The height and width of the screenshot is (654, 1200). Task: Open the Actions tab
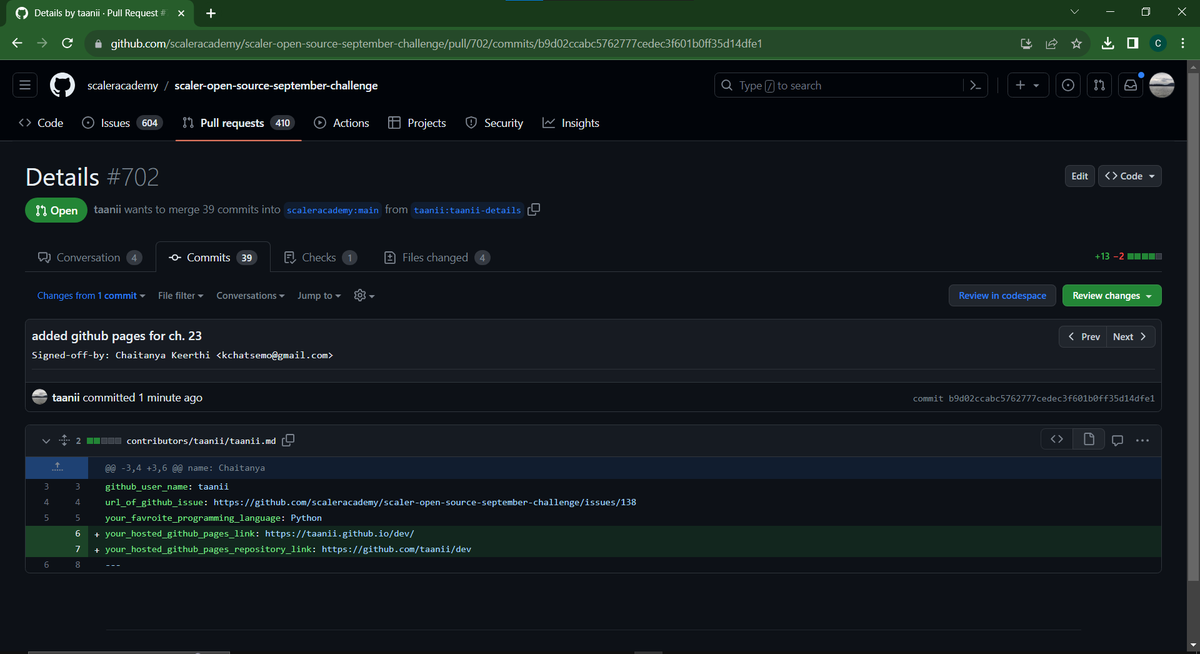(341, 123)
